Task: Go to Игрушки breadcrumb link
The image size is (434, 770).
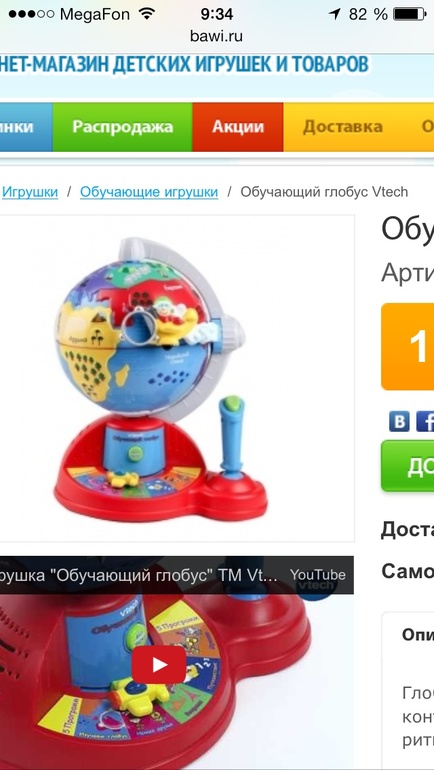Action: 30,192
